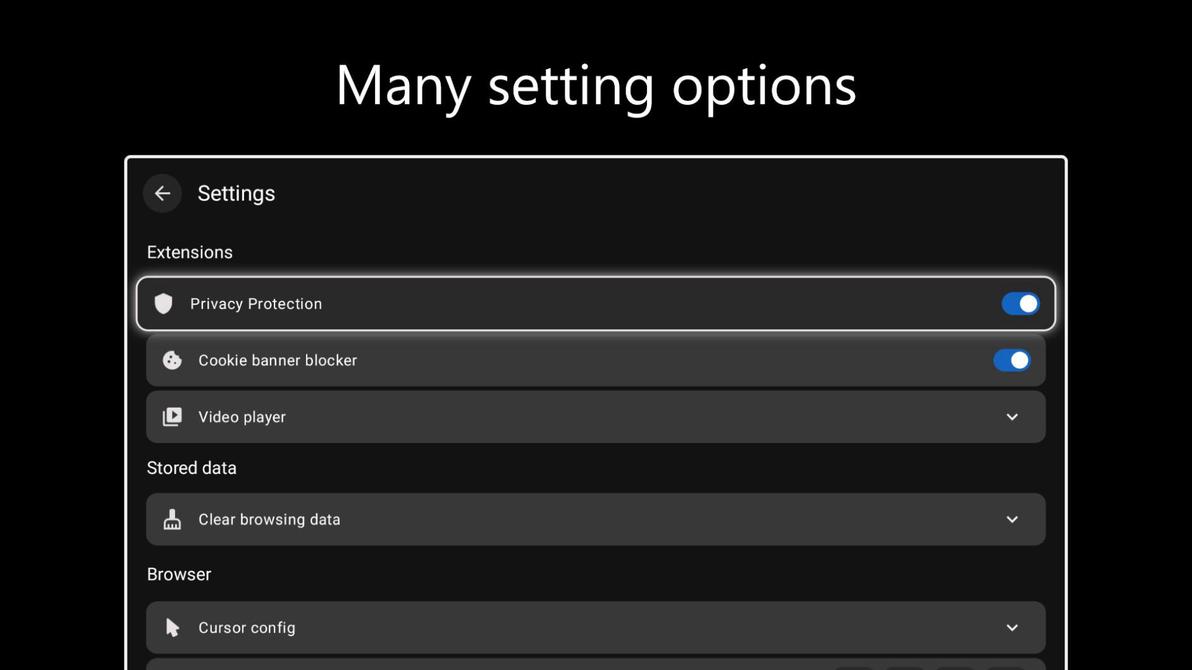Viewport: 1192px width, 670px height.
Task: Click the Stored data section heading
Action: coord(192,468)
